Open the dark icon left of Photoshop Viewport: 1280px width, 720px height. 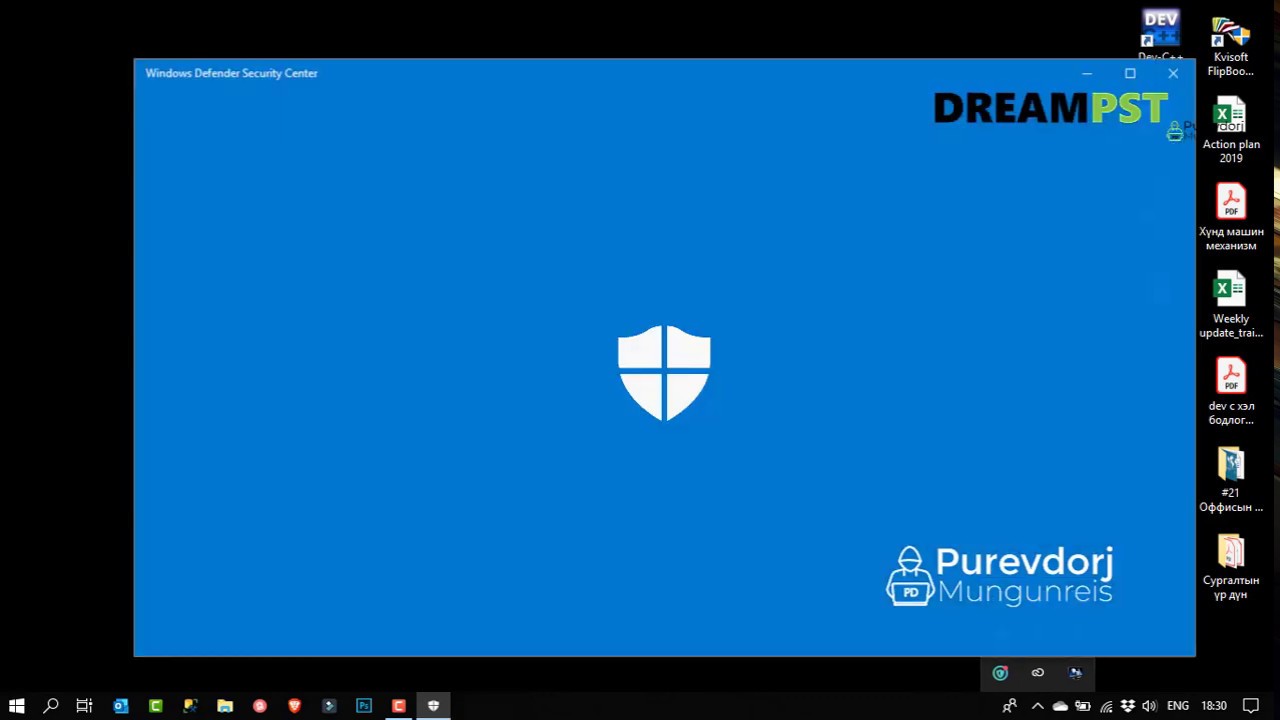(329, 706)
